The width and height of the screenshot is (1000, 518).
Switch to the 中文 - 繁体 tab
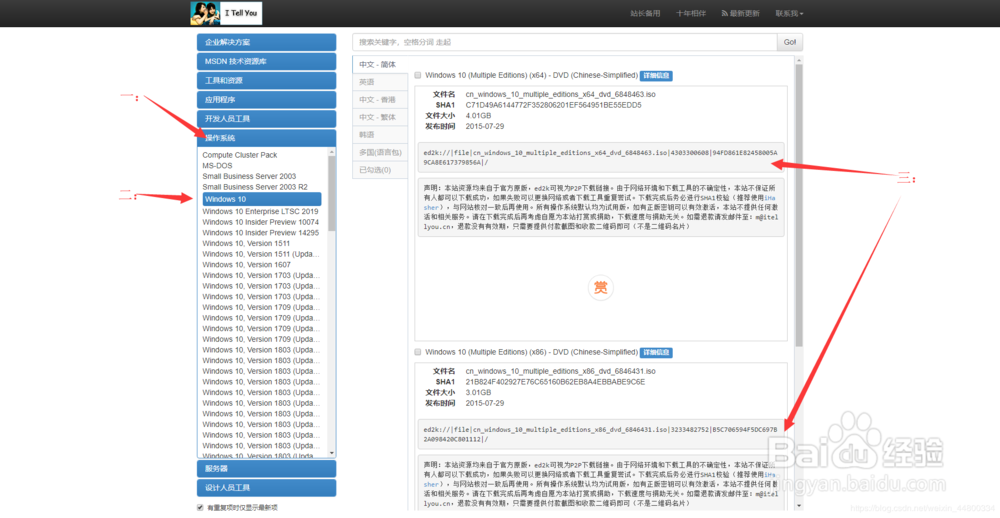point(380,117)
